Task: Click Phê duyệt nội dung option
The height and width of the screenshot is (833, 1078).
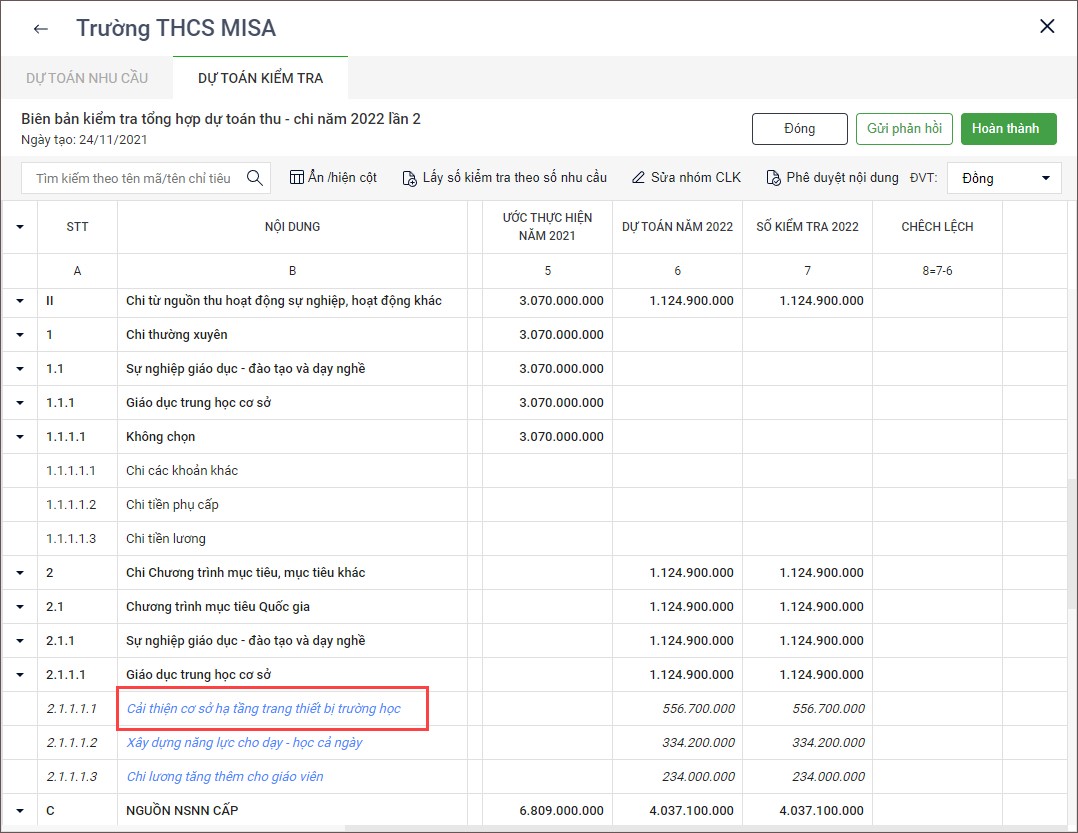Action: click(x=832, y=178)
